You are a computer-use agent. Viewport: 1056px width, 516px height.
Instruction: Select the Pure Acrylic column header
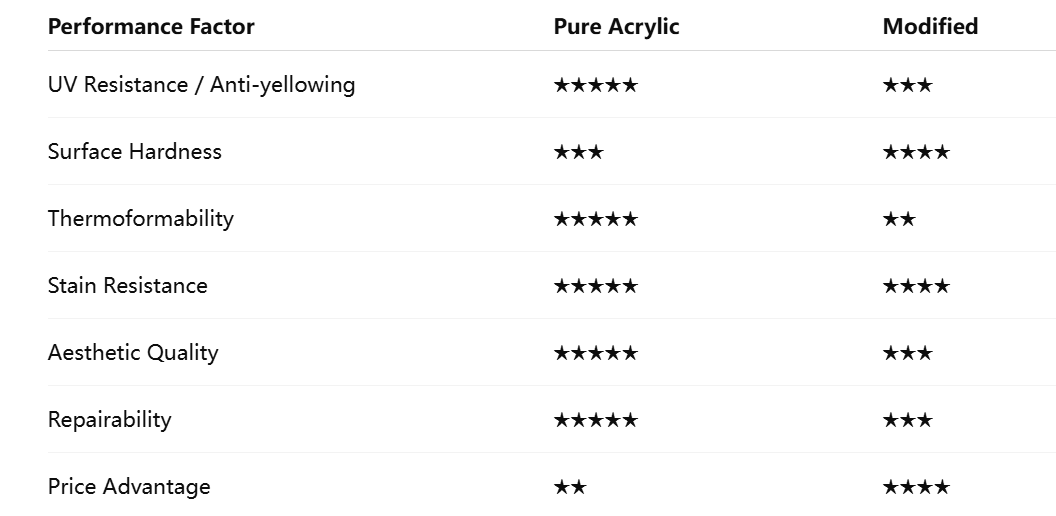(x=616, y=27)
